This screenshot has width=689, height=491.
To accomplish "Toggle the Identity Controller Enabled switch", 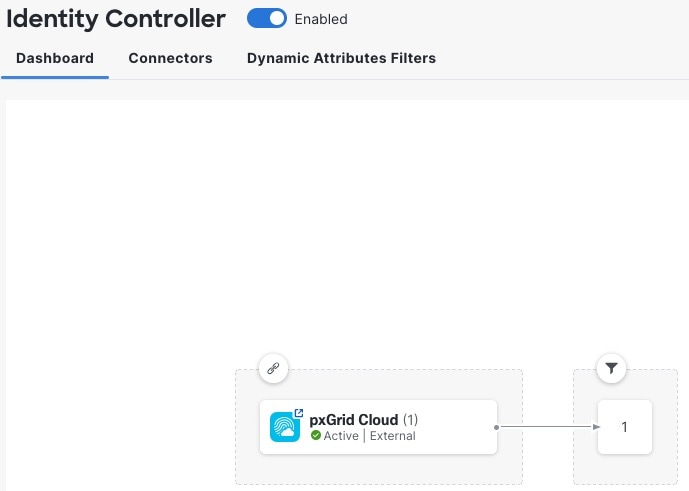I will pos(267,18).
